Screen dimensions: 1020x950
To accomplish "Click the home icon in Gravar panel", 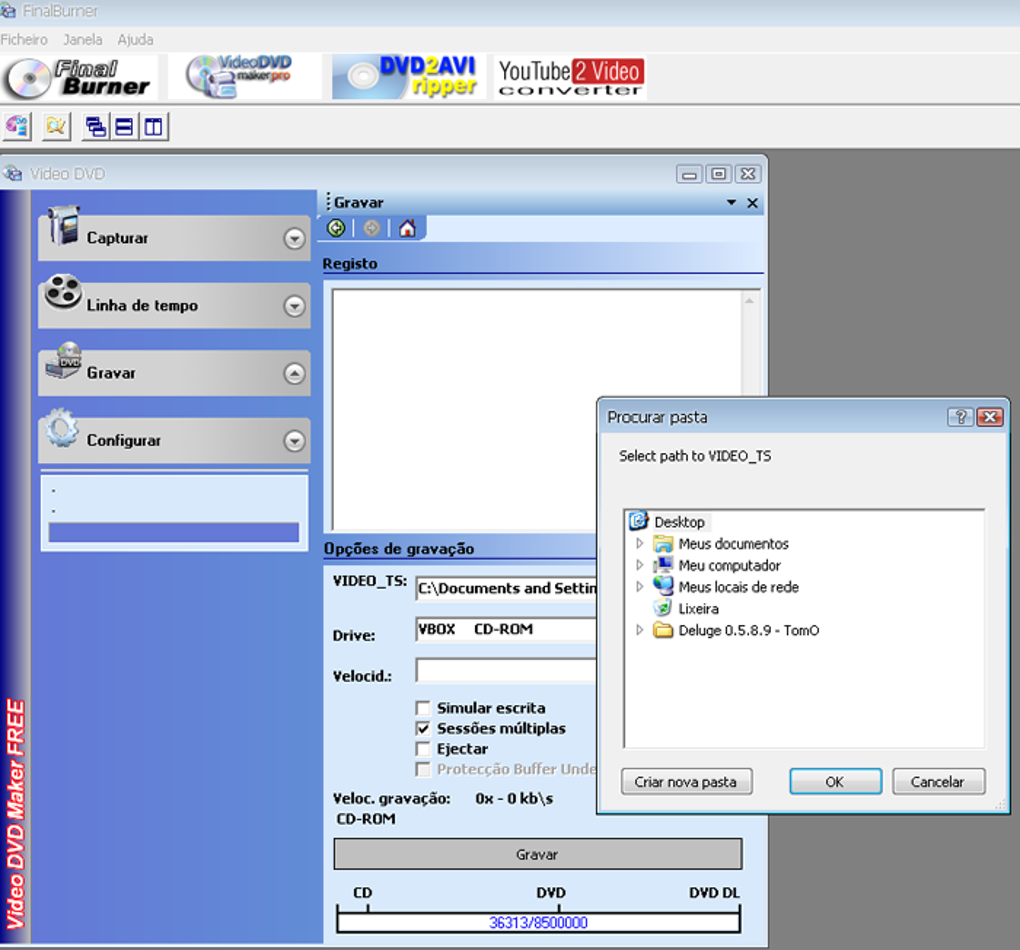I will (406, 228).
